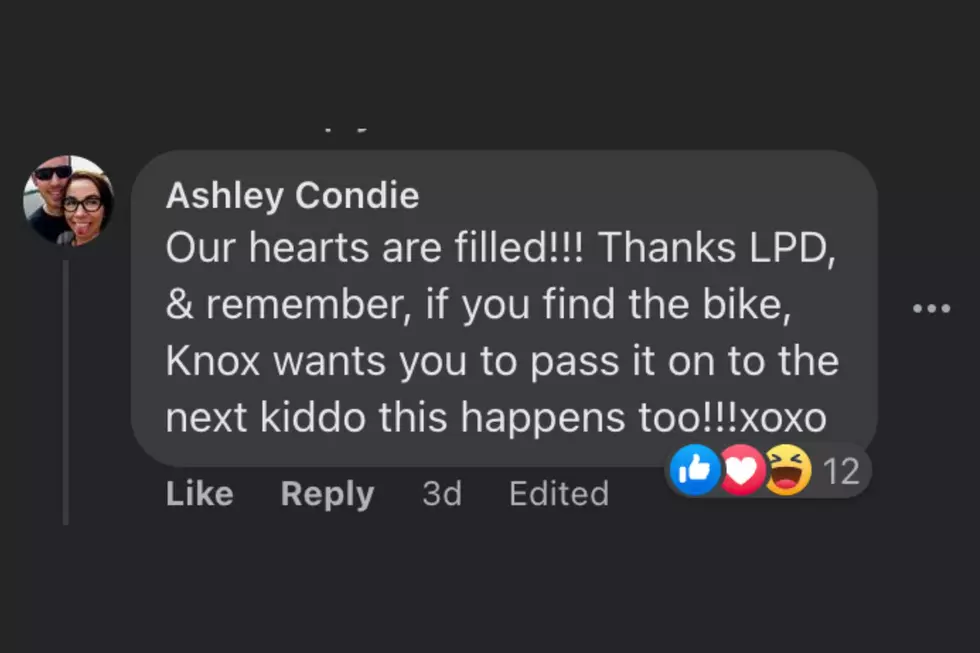View edit history via the Edited label
Screen dimensions: 980x653
pos(559,494)
